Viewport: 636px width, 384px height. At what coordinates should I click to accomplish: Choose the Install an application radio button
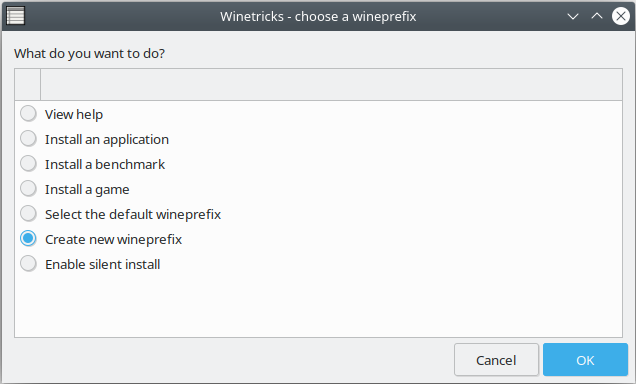point(28,139)
